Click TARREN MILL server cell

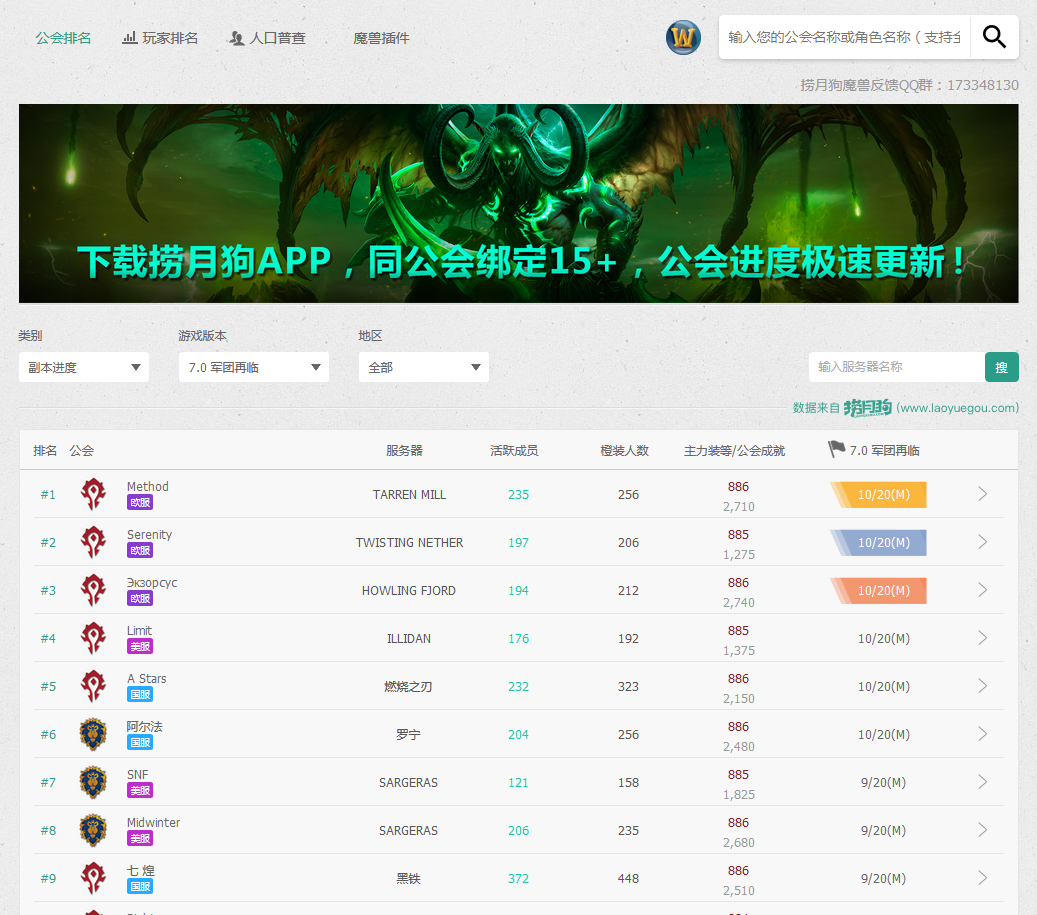(409, 495)
